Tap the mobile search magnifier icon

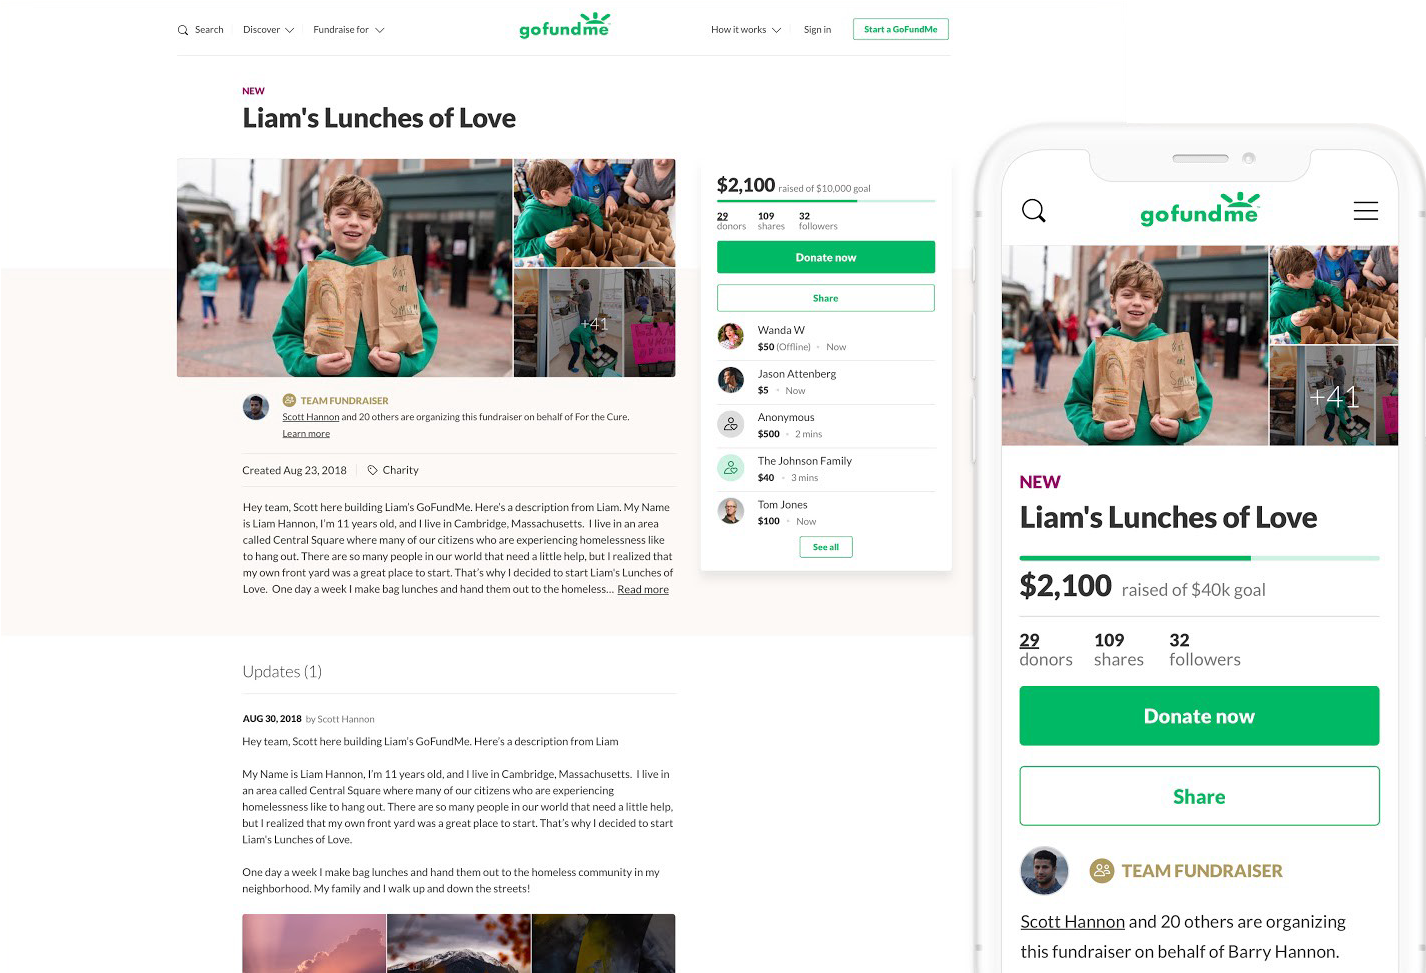(x=1034, y=211)
